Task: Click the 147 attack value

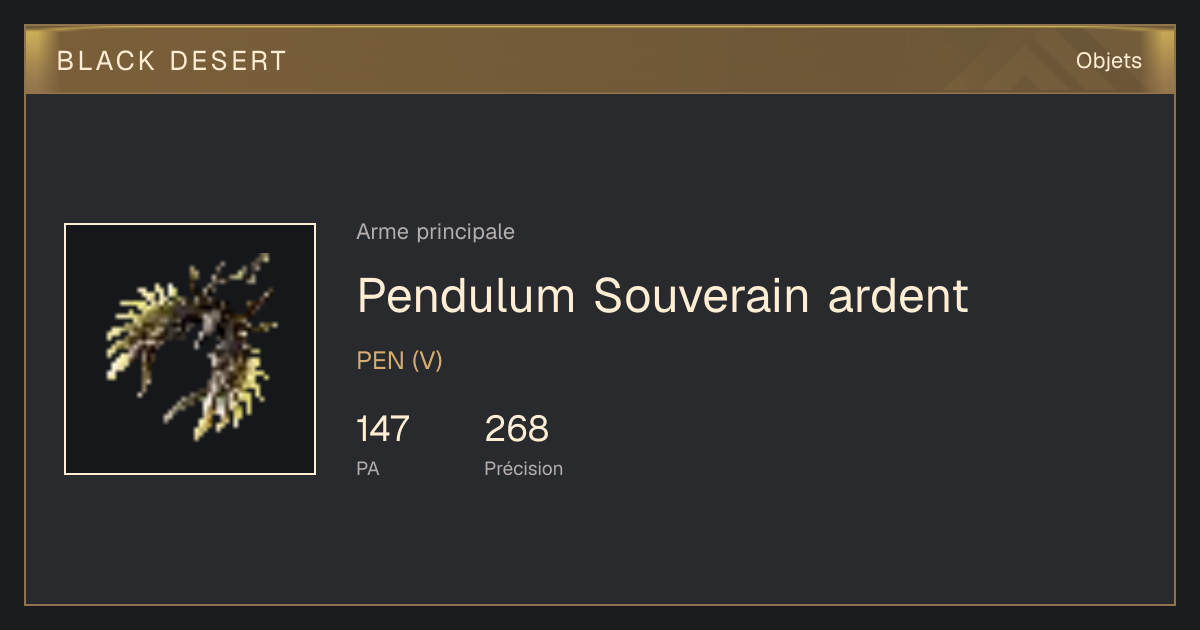Action: point(383,430)
